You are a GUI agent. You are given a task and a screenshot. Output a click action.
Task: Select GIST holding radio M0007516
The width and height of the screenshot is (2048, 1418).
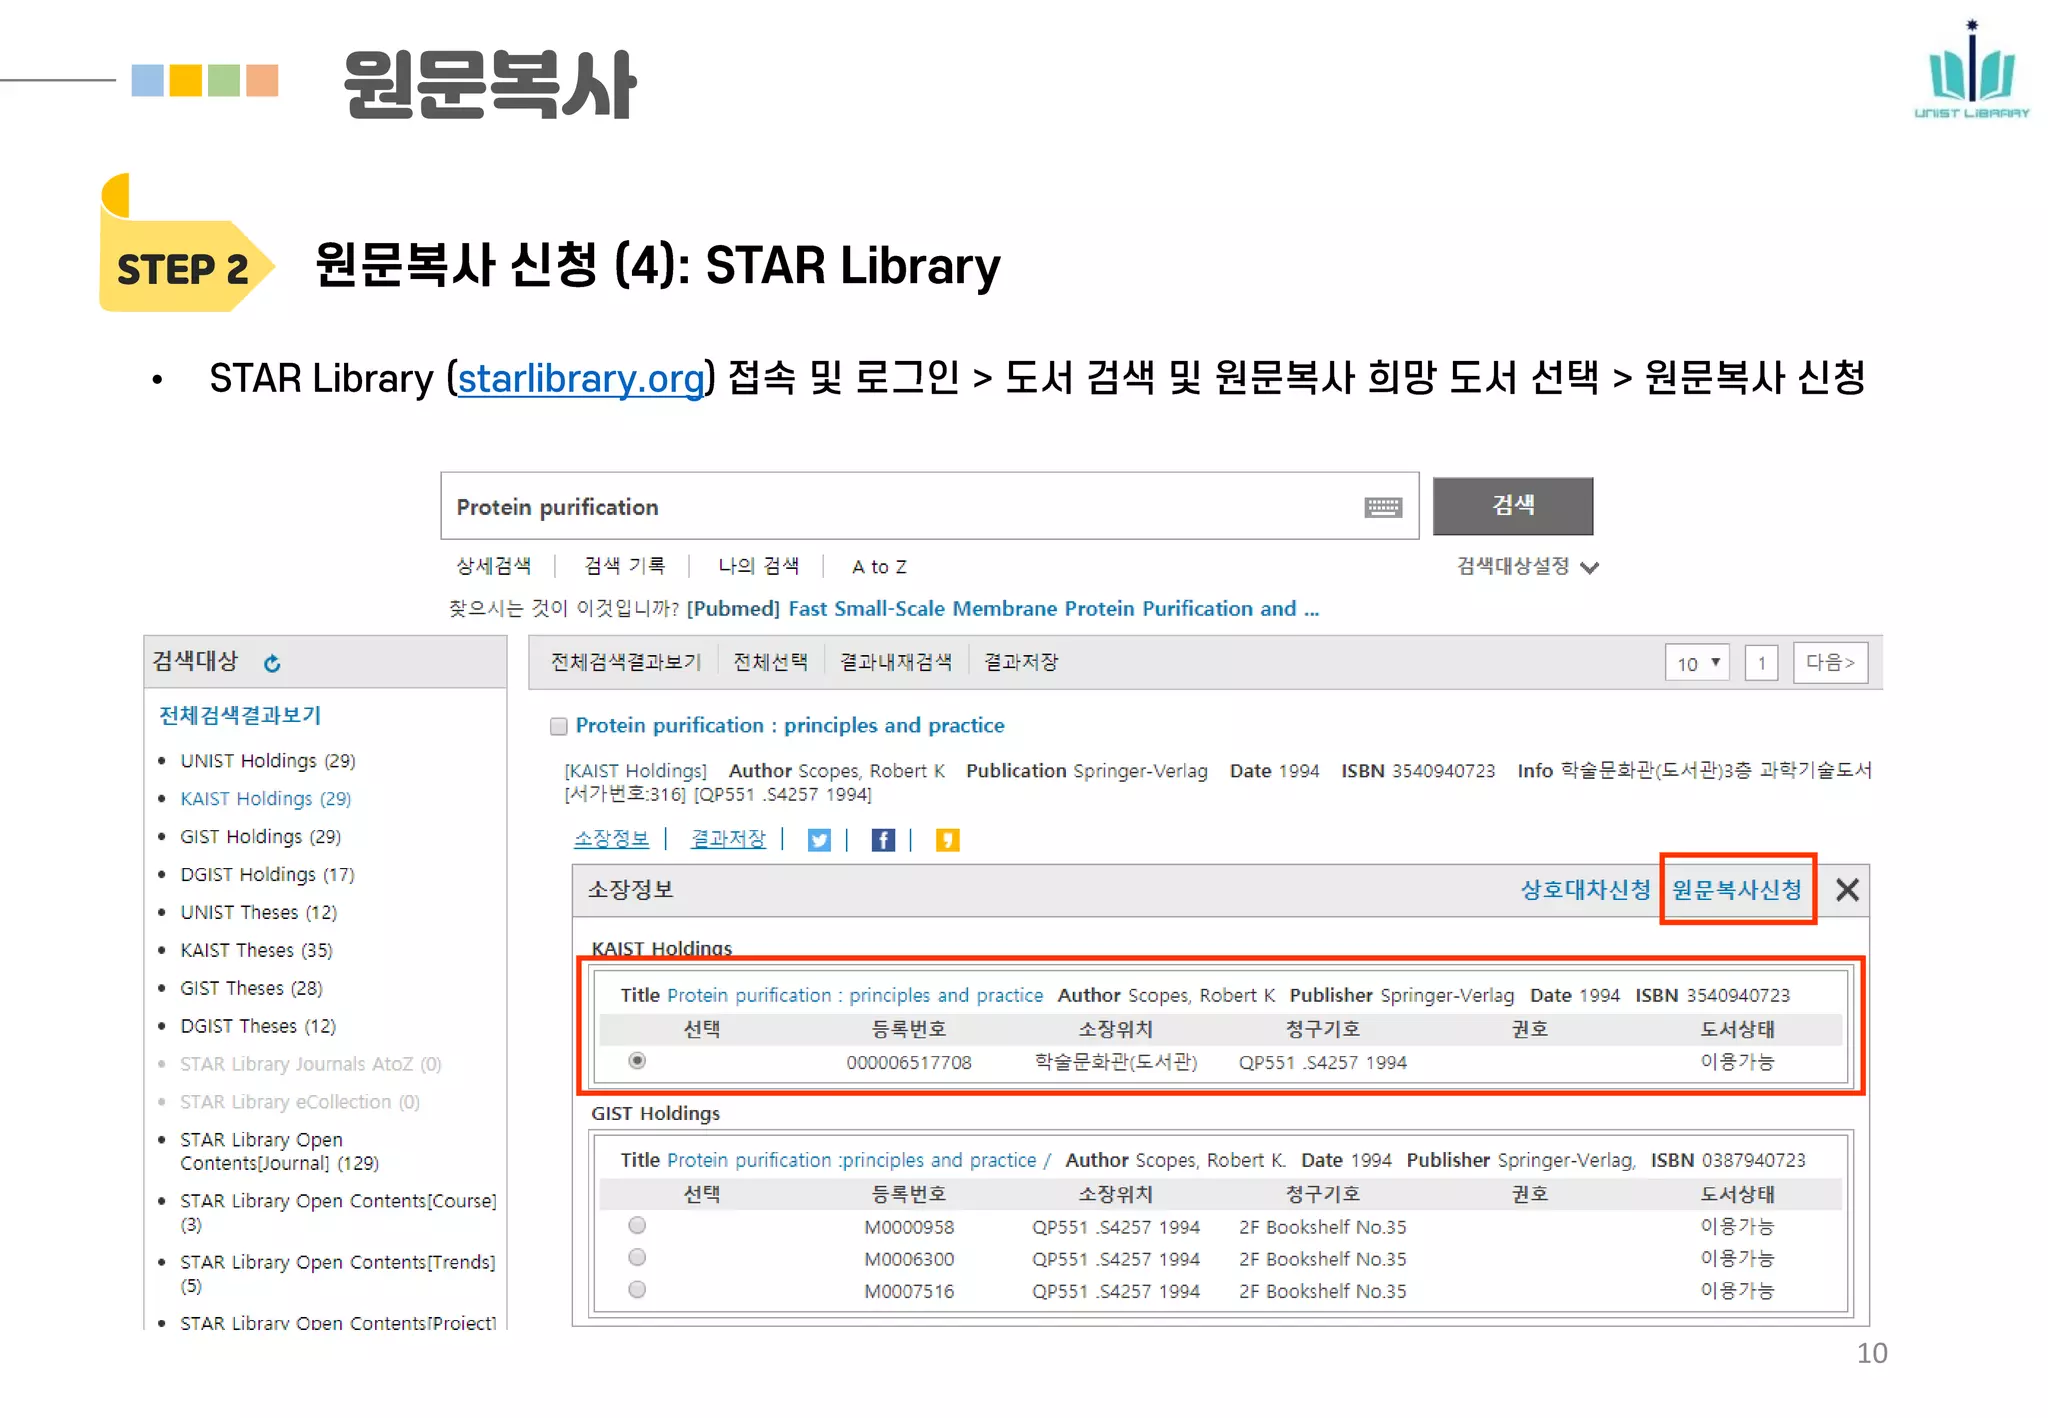click(x=637, y=1290)
